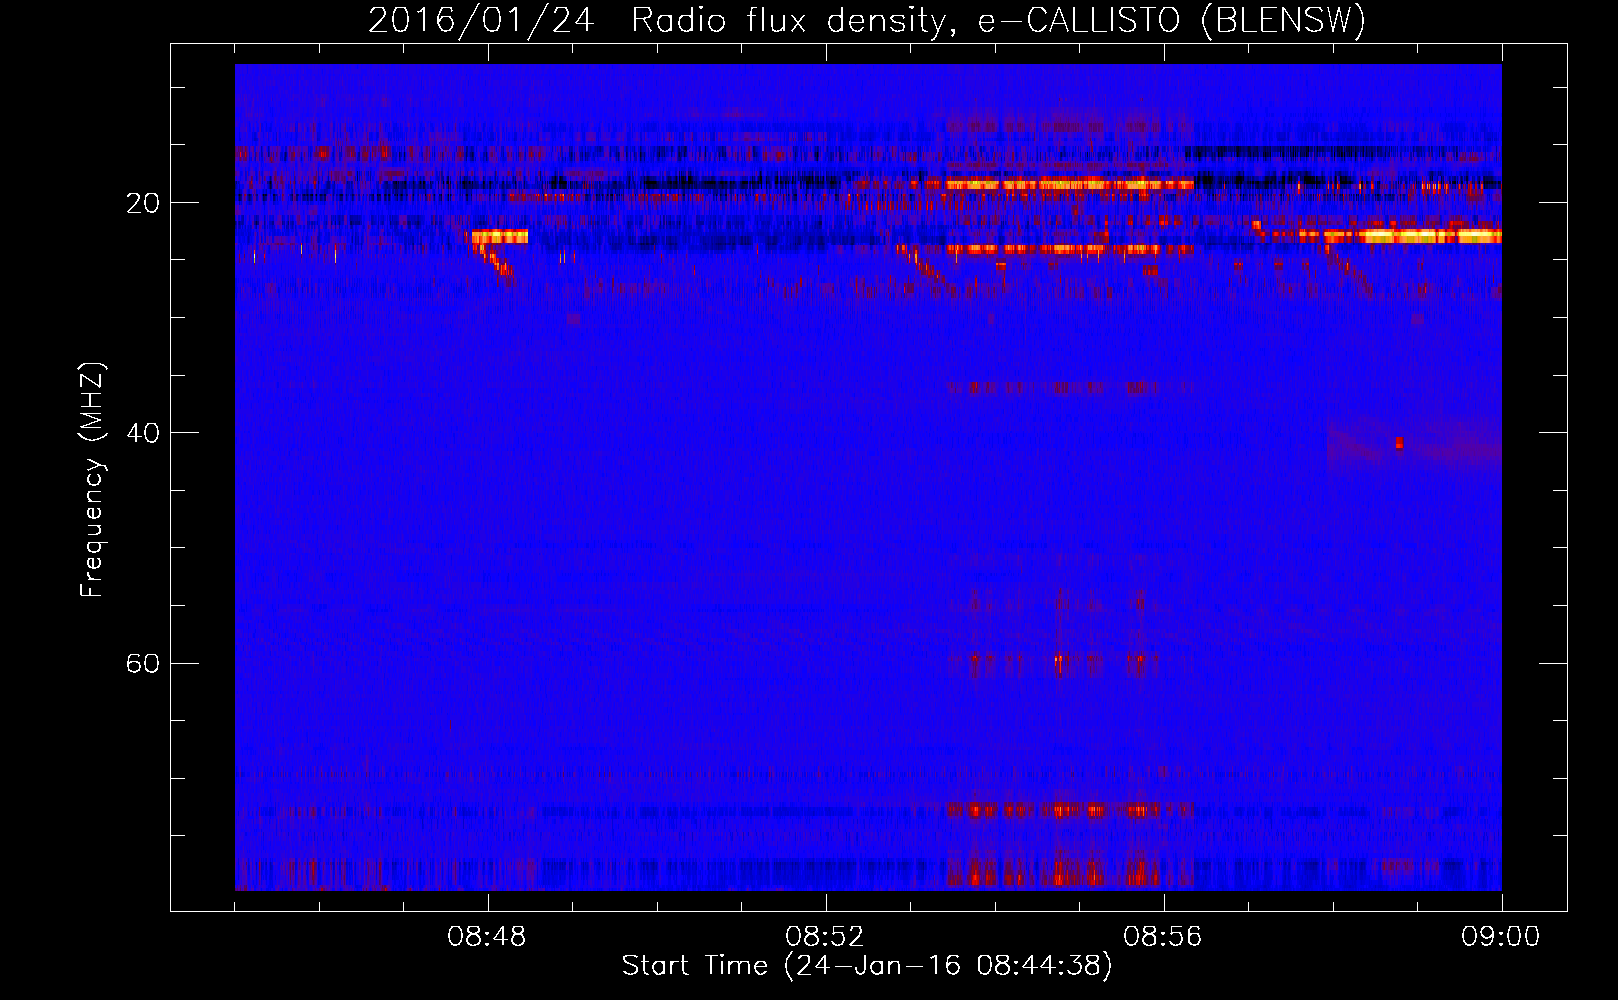Image resolution: width=1618 pixels, height=1000 pixels.
Task: Click the 20 MHz frequency tick label
Action: point(143,203)
